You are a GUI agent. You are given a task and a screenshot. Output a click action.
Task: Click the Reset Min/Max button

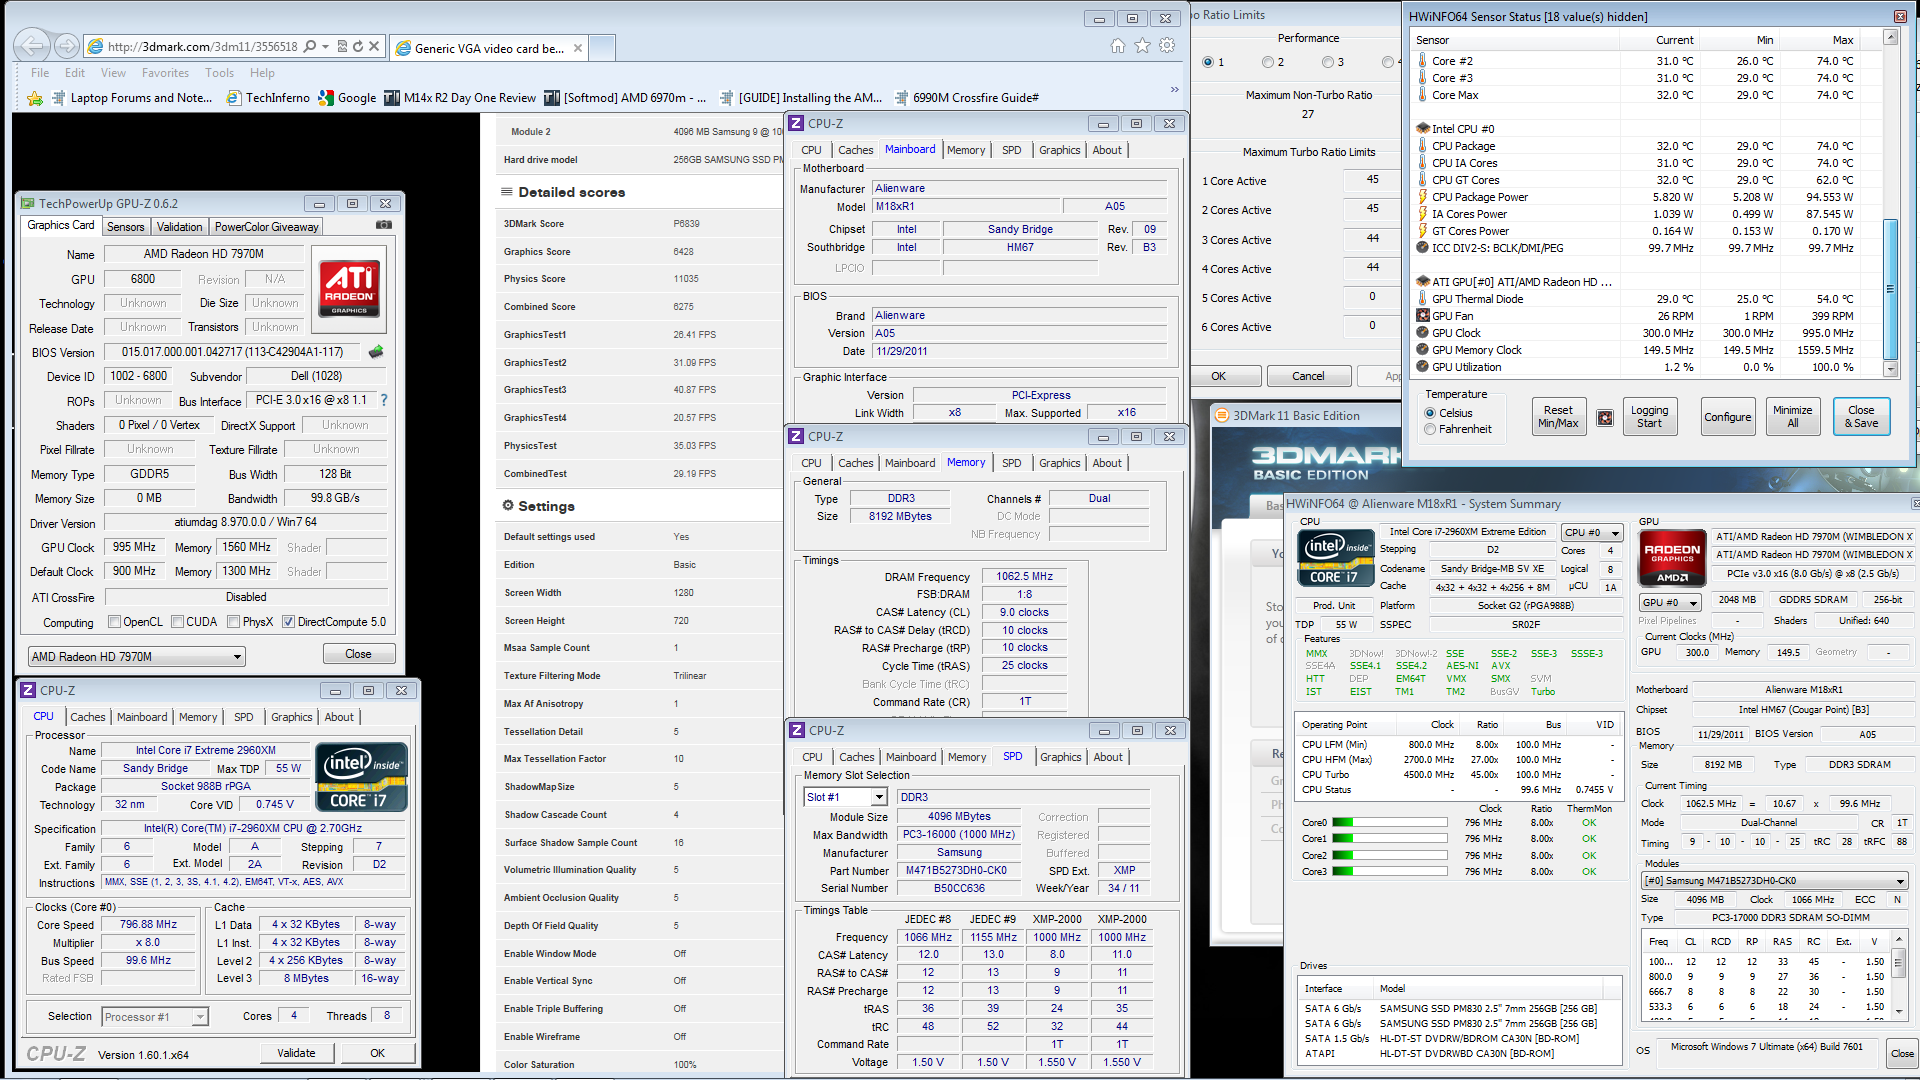tap(1557, 417)
